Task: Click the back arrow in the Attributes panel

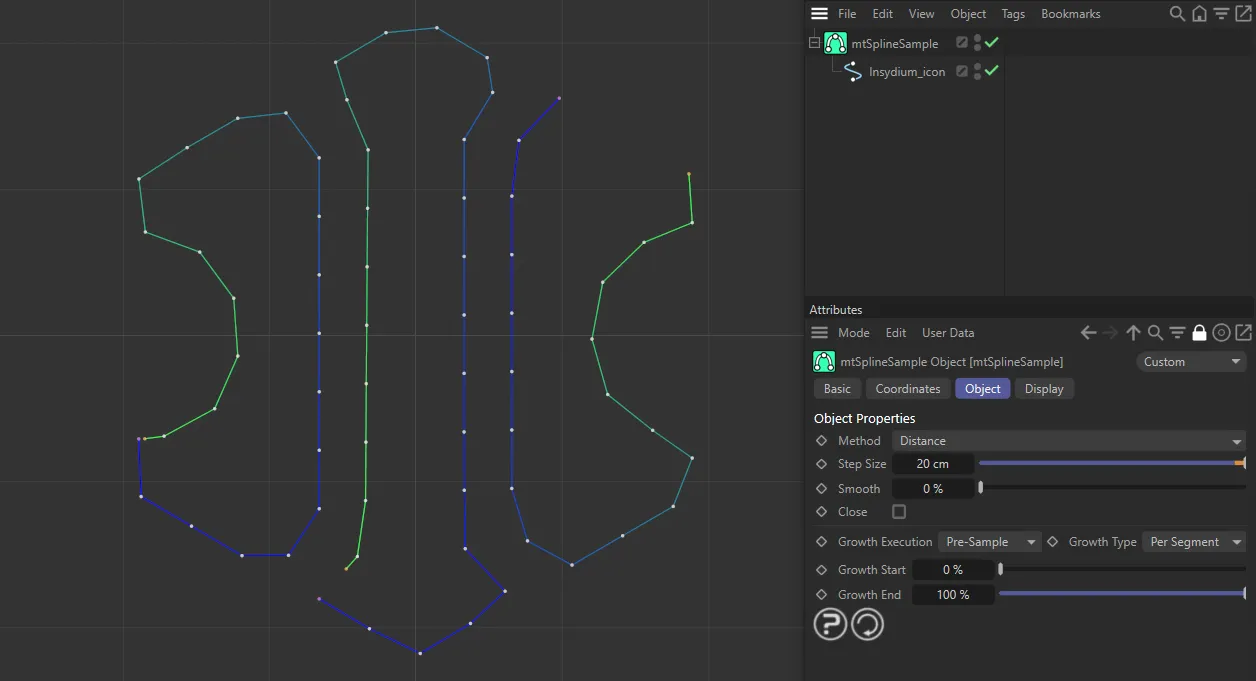Action: point(1088,332)
